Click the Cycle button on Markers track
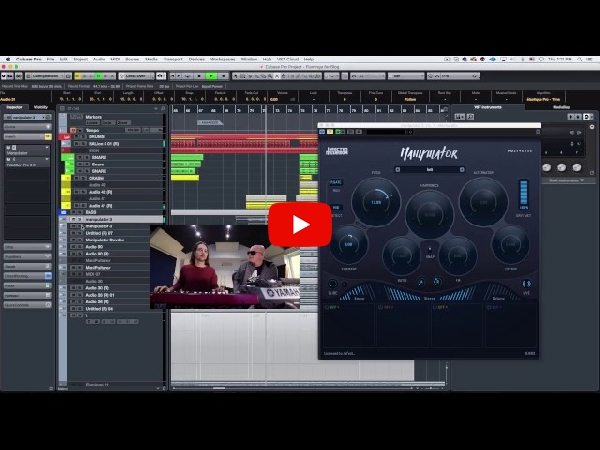This screenshot has width=600, height=450. tap(108, 122)
